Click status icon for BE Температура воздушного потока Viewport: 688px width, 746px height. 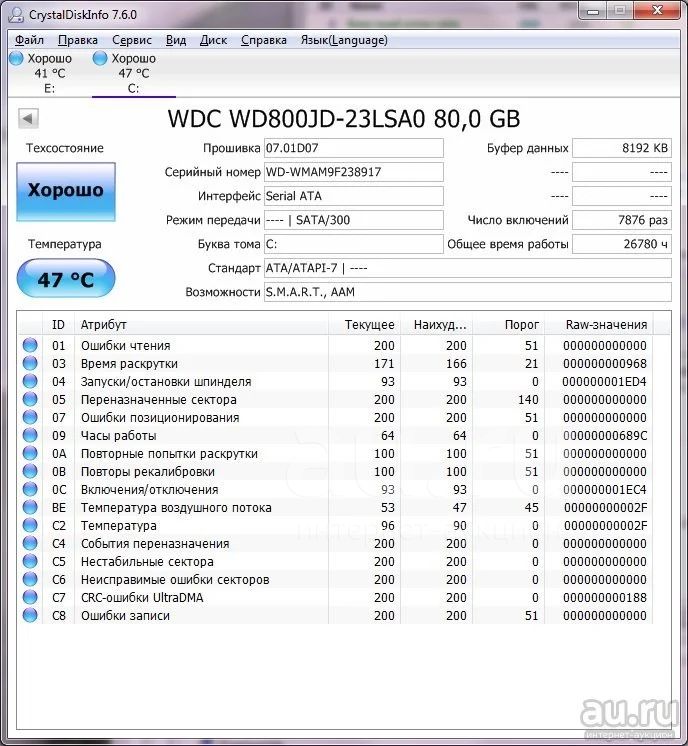pos(30,507)
